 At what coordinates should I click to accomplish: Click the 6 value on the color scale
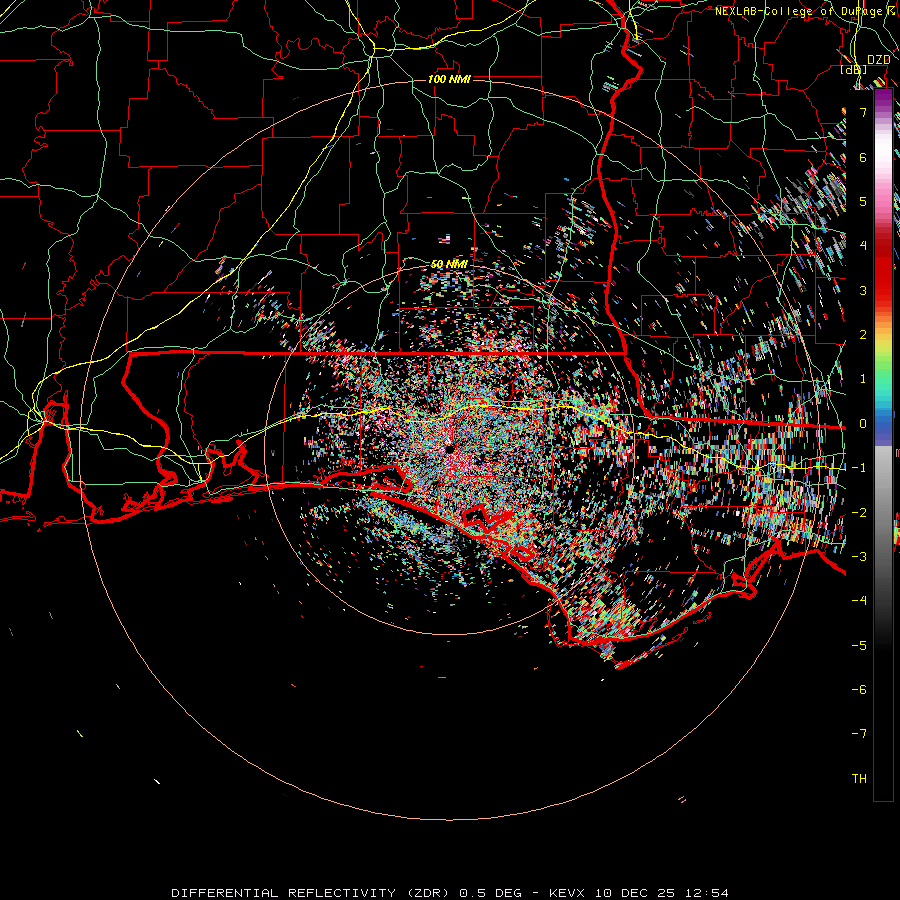[x=863, y=157]
